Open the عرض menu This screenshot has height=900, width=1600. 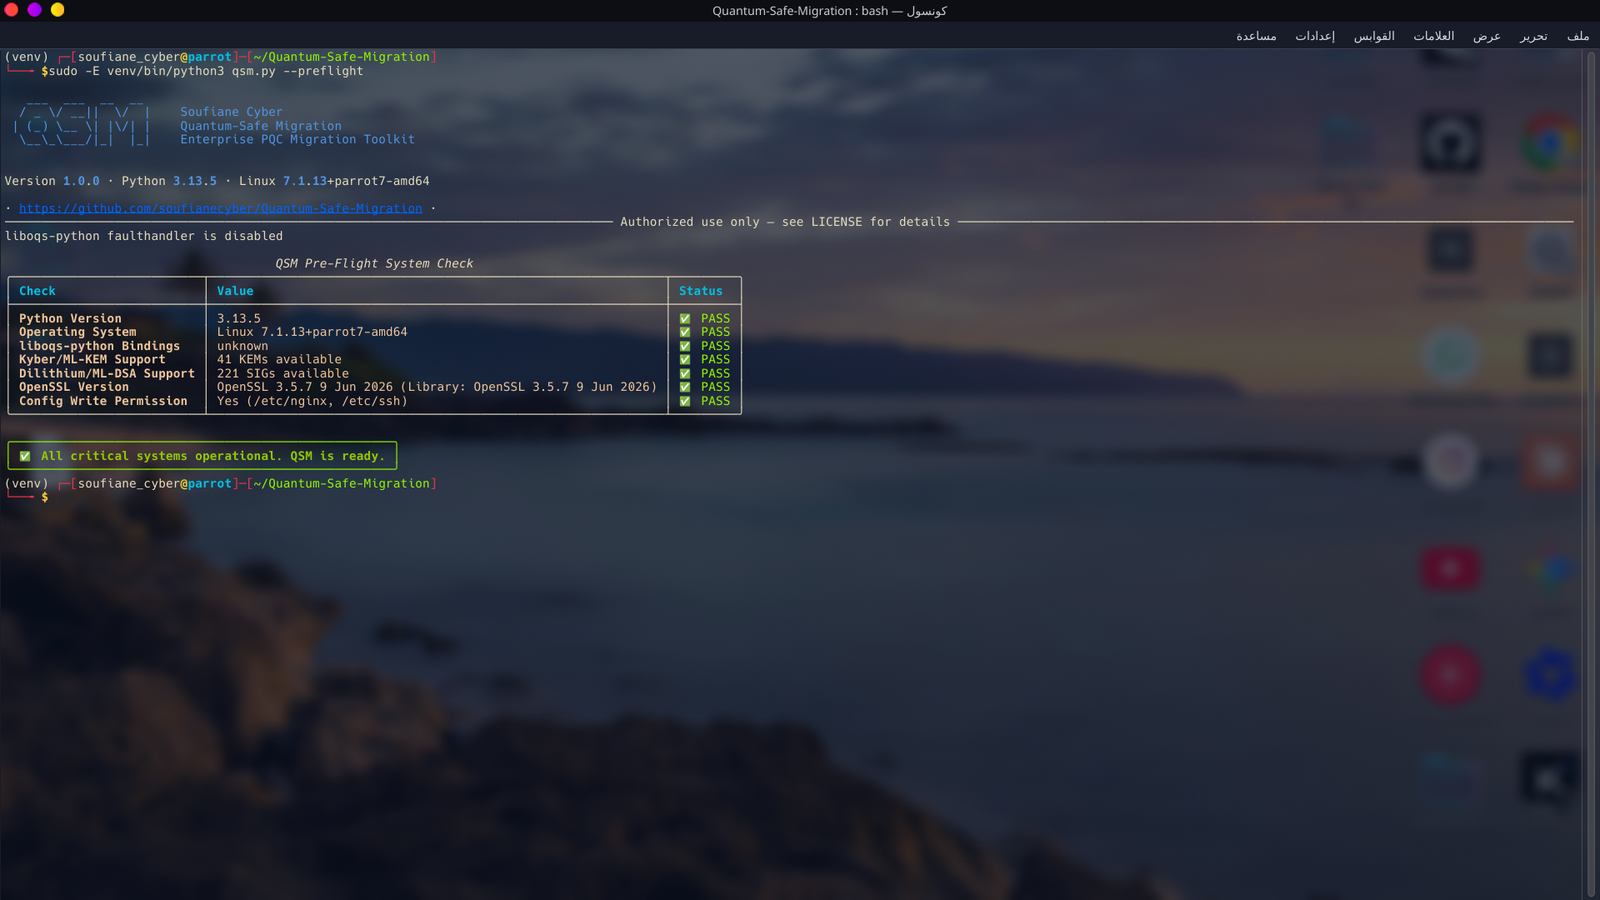tap(1486, 36)
